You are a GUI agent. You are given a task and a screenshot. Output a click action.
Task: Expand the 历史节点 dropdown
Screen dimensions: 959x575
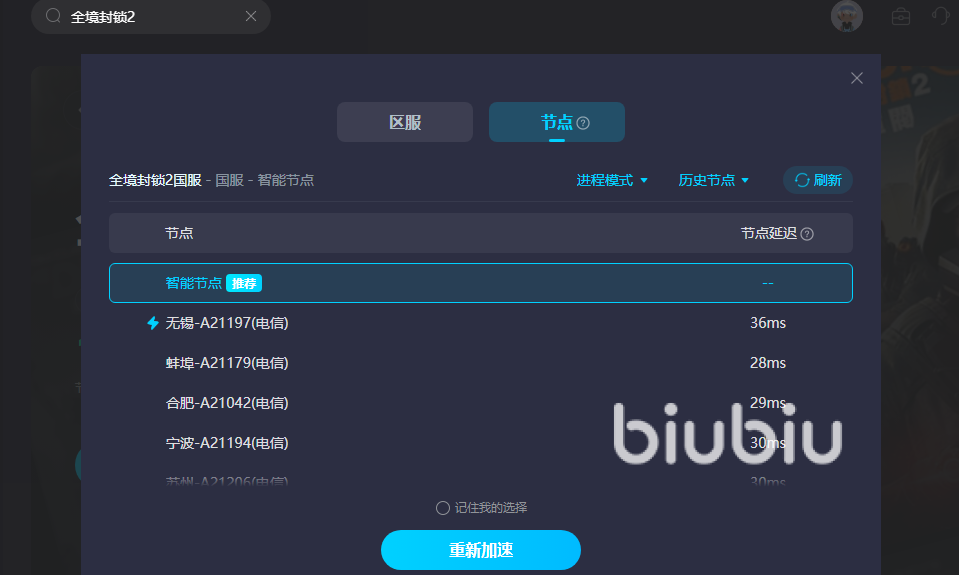(x=713, y=180)
